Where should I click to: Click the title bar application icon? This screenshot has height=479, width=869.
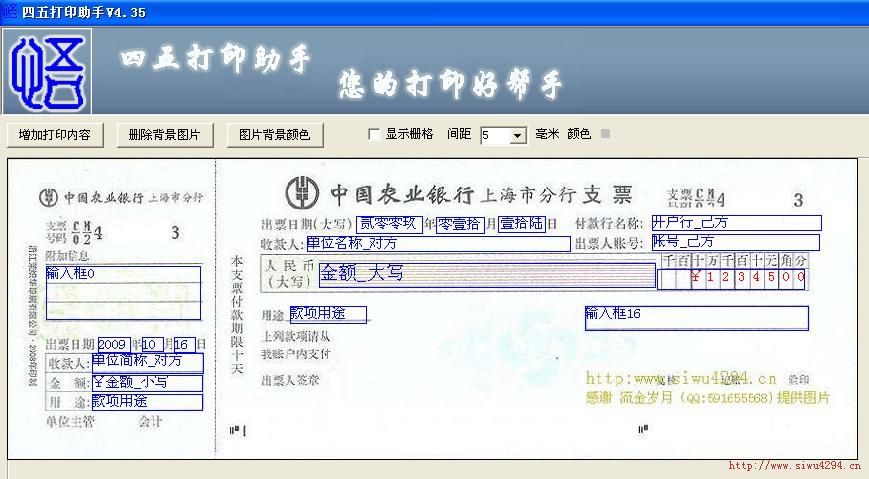[x=9, y=11]
